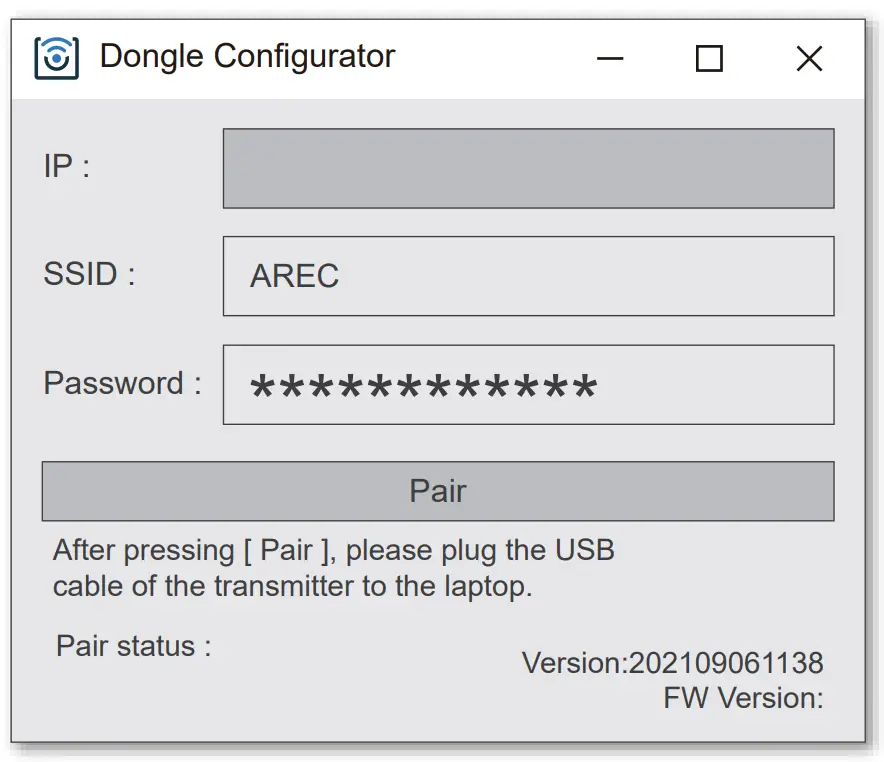The image size is (884, 762).
Task: Click the Version:202109061138 text
Action: 672,663
